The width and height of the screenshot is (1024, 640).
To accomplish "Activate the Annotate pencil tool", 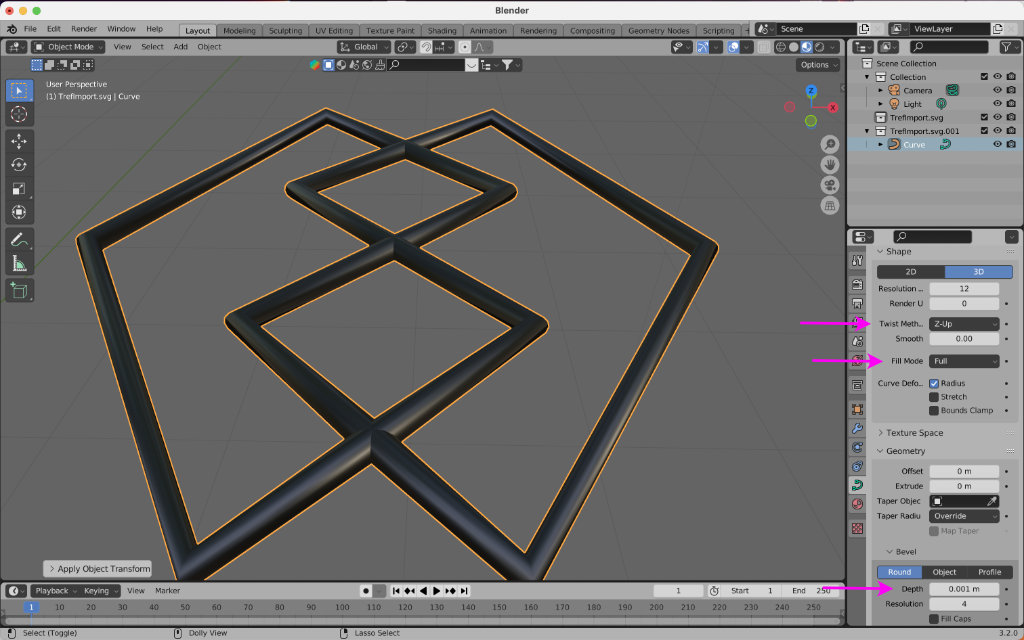I will coord(19,240).
